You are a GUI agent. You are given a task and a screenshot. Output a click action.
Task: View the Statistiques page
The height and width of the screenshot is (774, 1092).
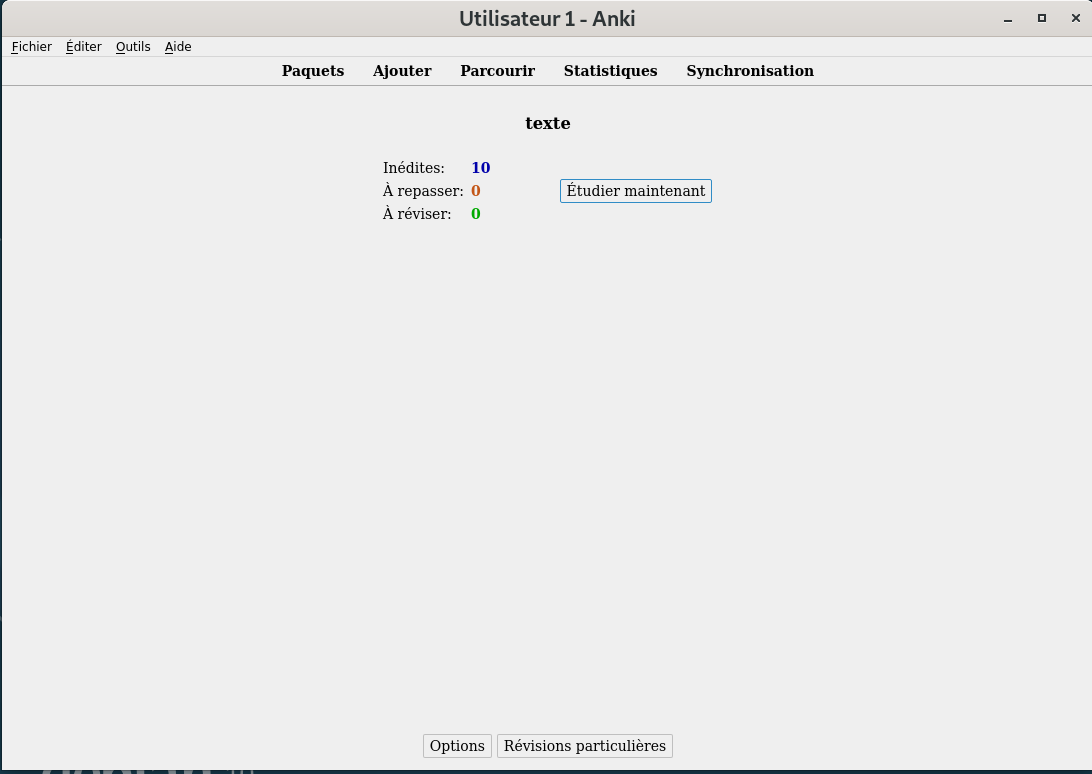pyautogui.click(x=610, y=71)
